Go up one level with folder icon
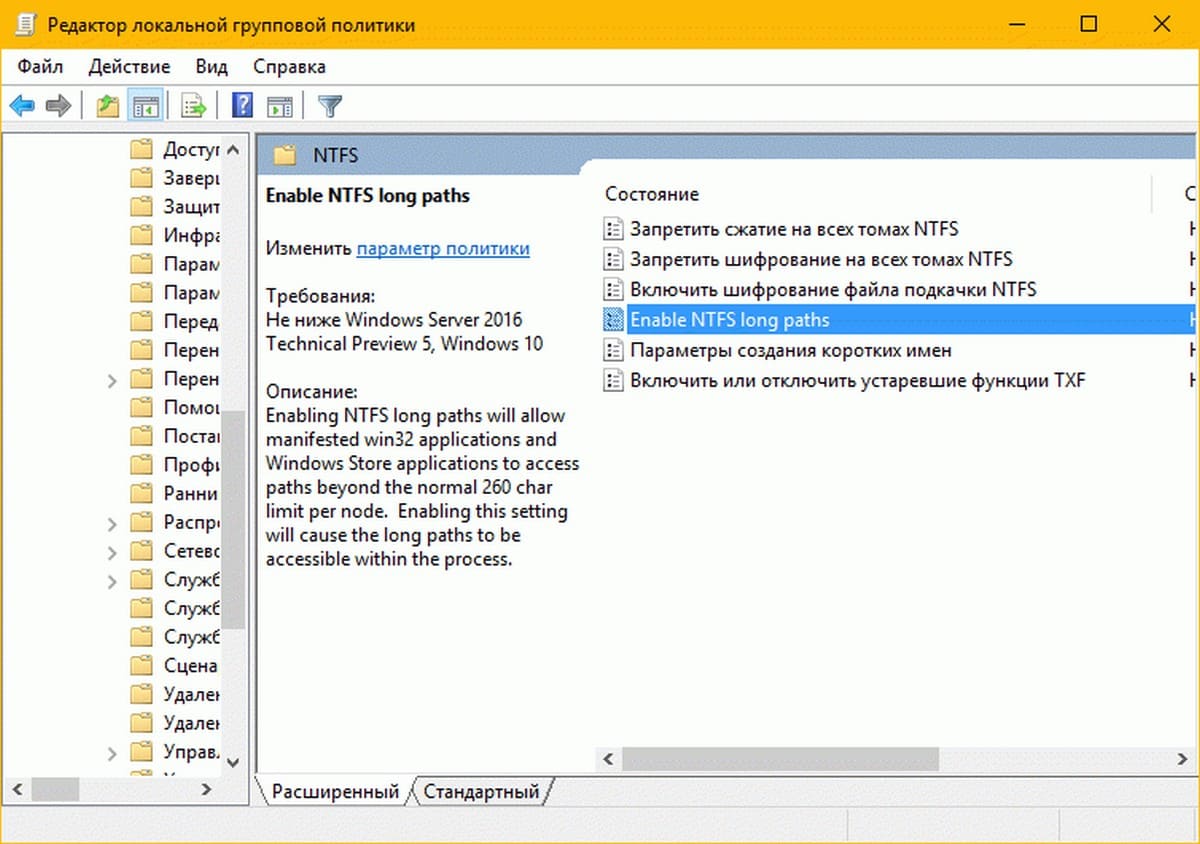Viewport: 1200px width, 844px height. click(x=108, y=106)
